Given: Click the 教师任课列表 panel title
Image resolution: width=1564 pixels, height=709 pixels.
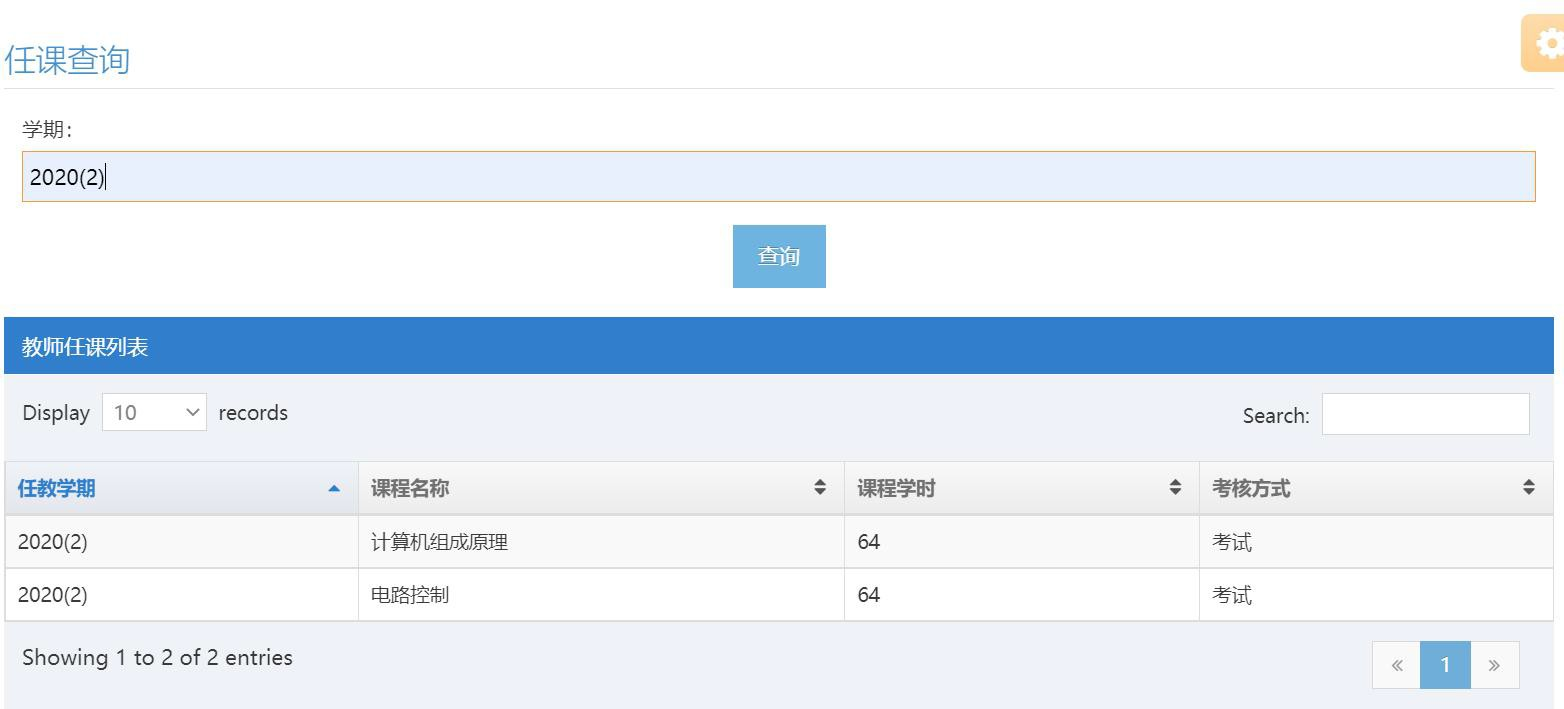Looking at the screenshot, I should [x=85, y=347].
